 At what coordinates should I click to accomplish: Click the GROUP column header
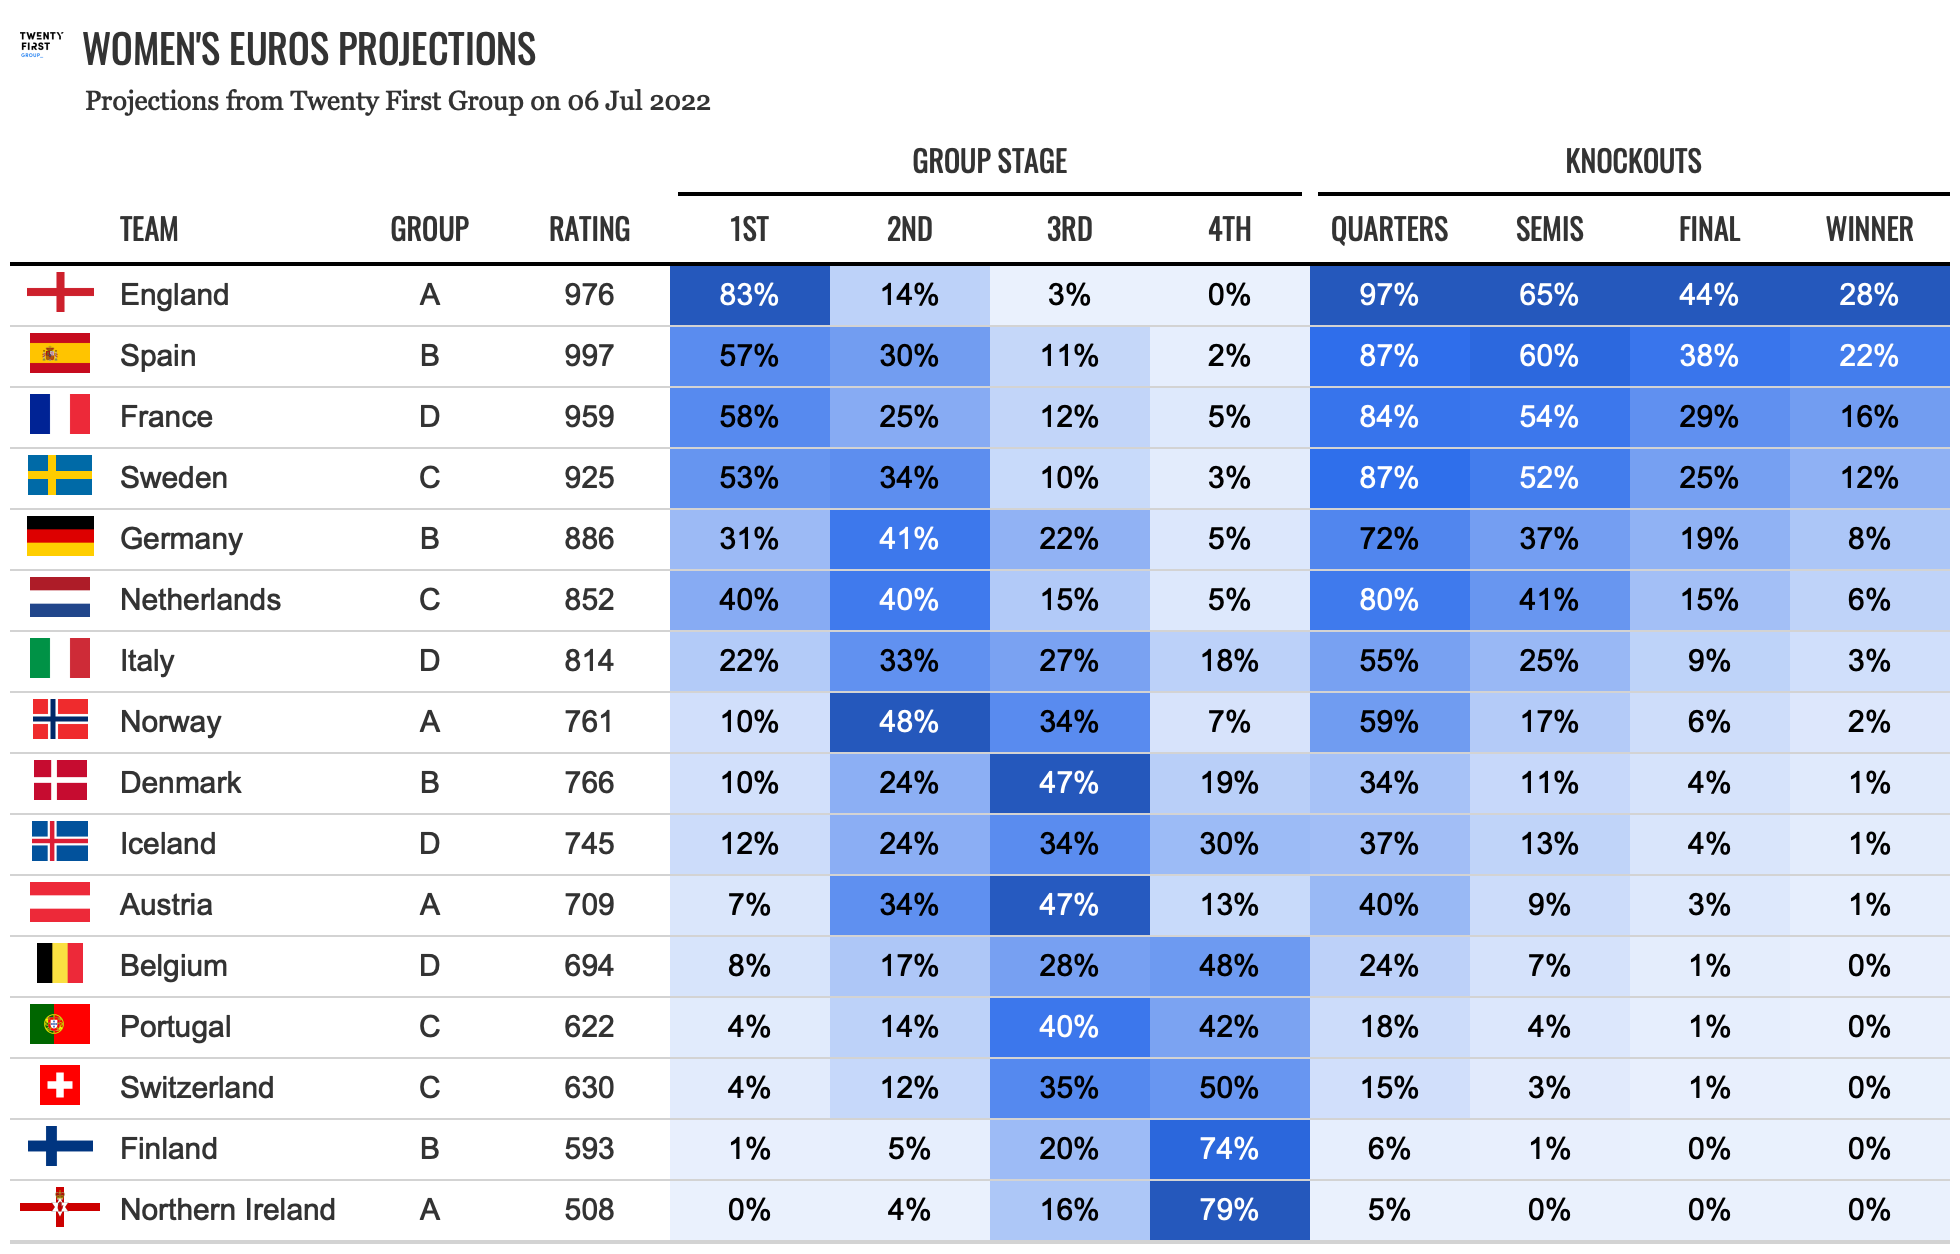pyautogui.click(x=429, y=230)
